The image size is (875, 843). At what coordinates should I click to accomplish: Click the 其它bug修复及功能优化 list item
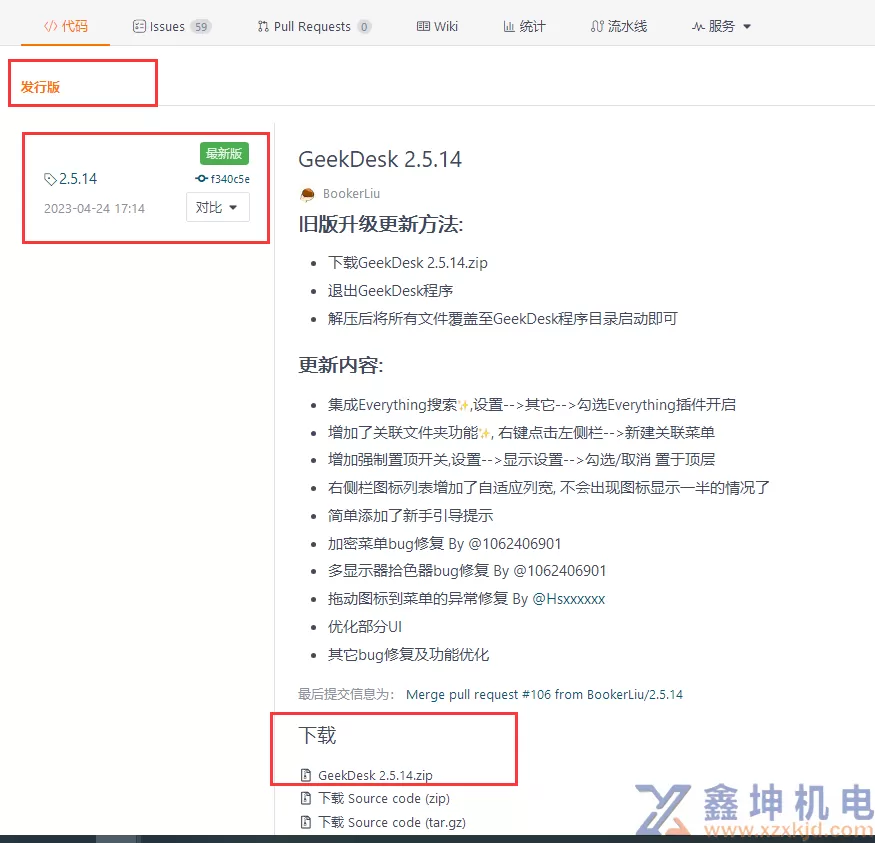point(408,654)
